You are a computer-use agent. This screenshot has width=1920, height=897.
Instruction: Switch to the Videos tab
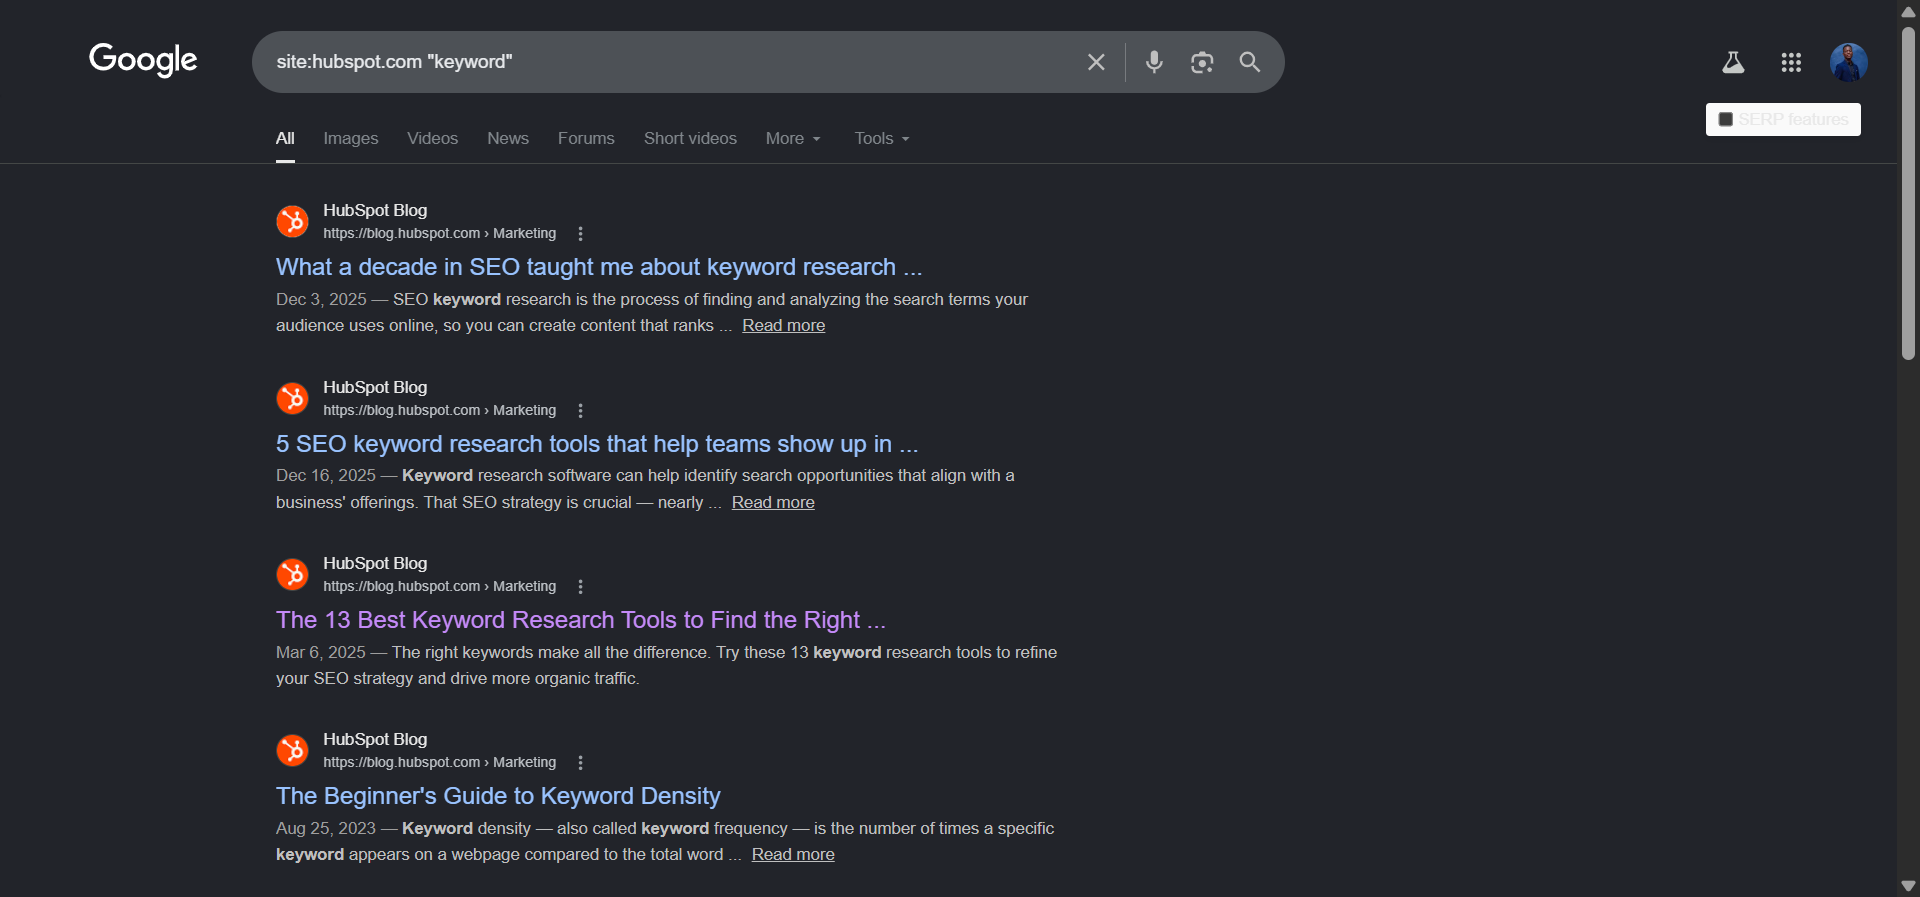pyautogui.click(x=432, y=139)
